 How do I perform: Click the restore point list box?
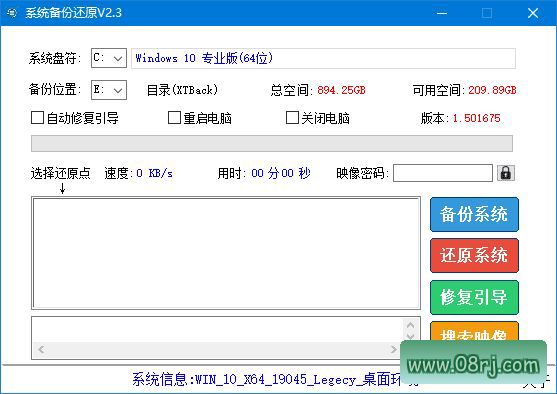226,253
